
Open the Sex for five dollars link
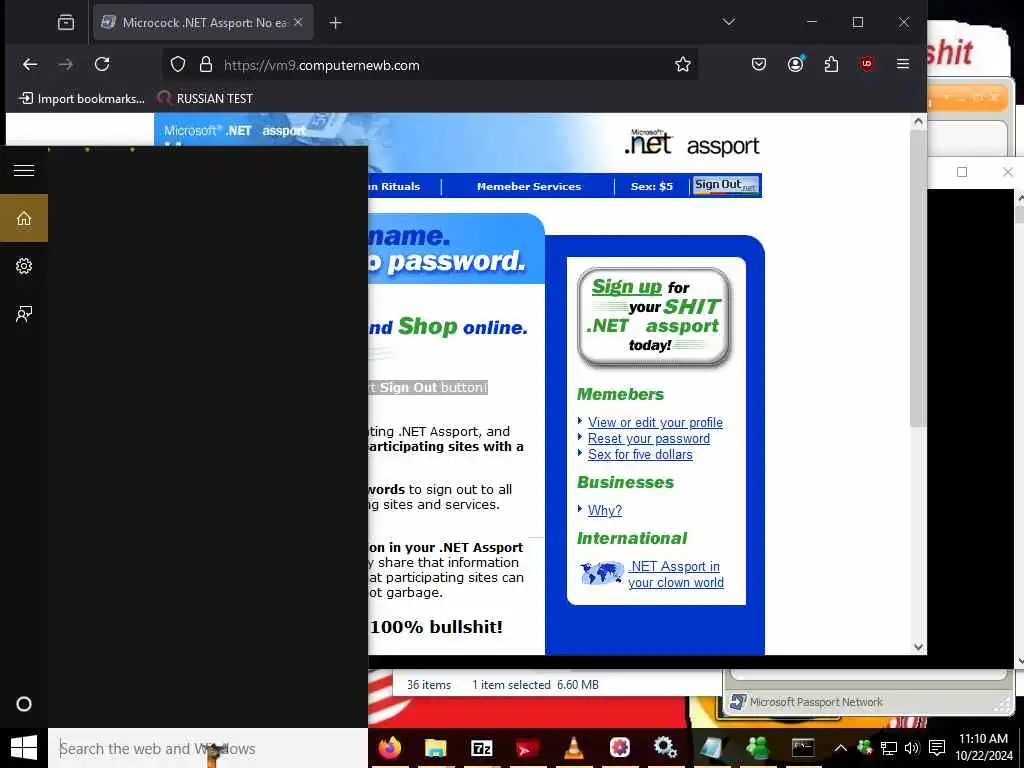pyautogui.click(x=640, y=454)
